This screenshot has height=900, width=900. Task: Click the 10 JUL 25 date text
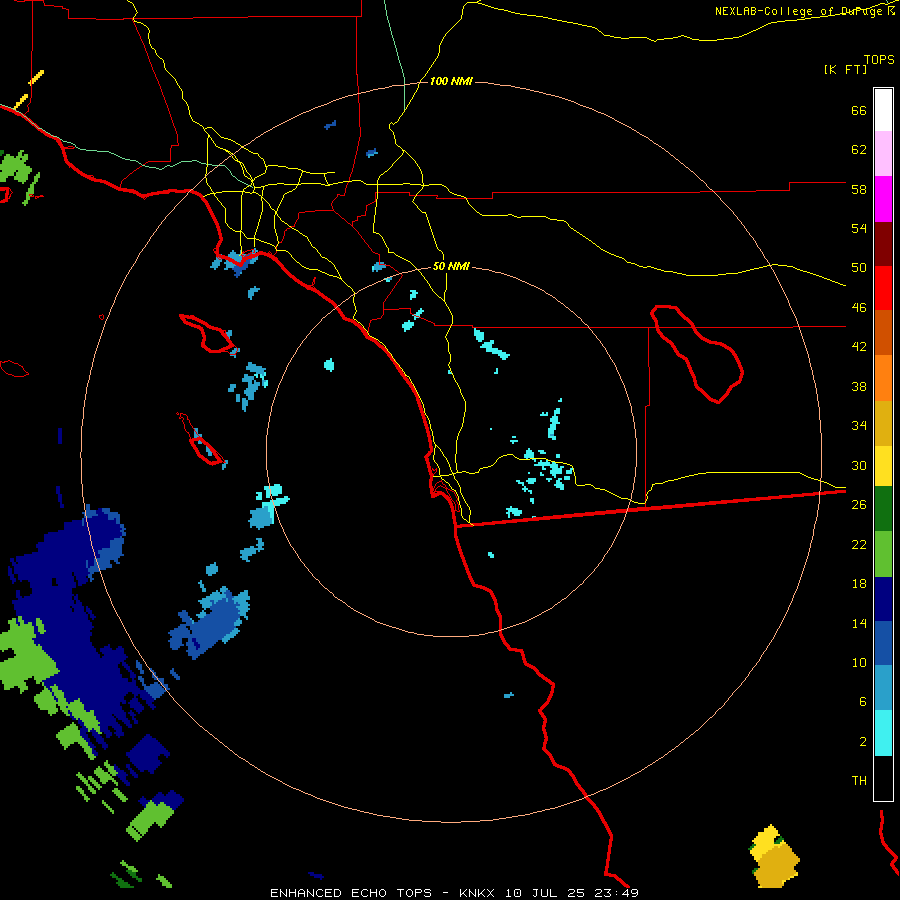545,893
